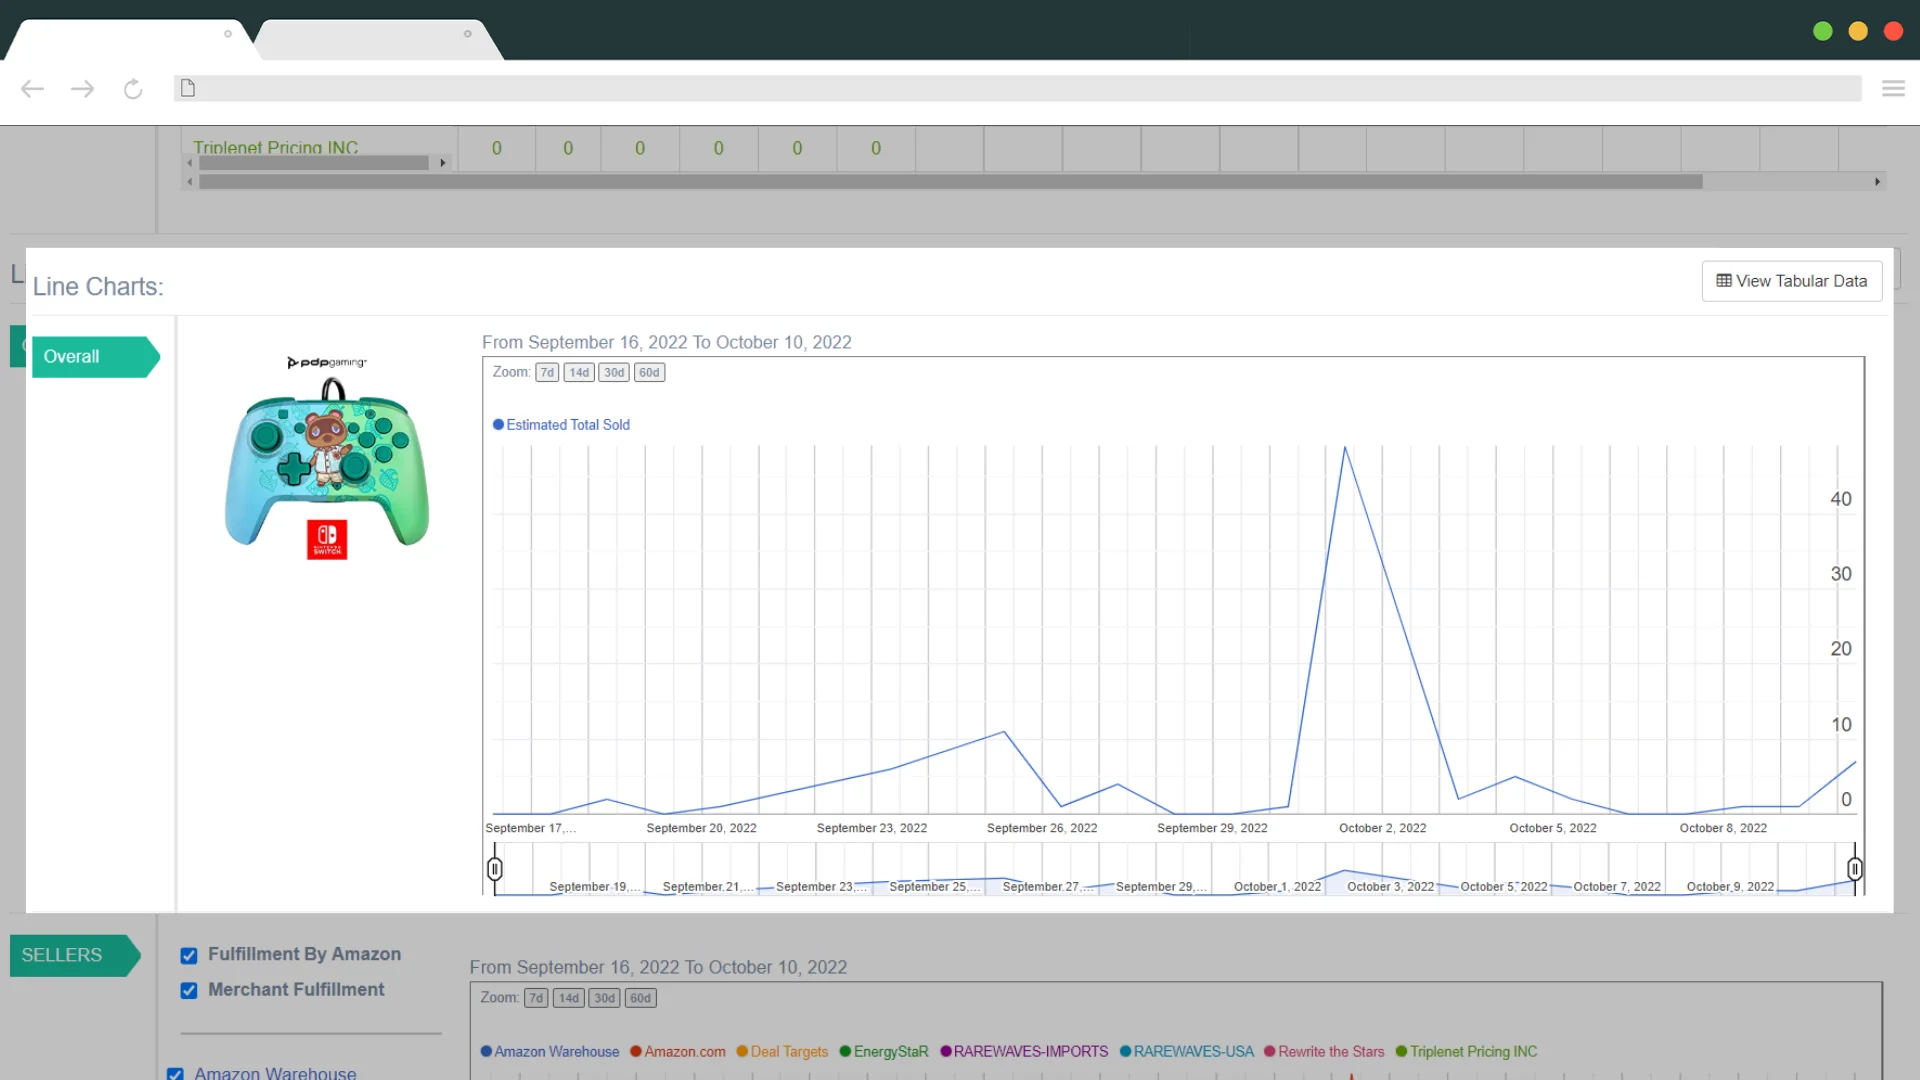Click the page icon in the address bar

(x=188, y=88)
